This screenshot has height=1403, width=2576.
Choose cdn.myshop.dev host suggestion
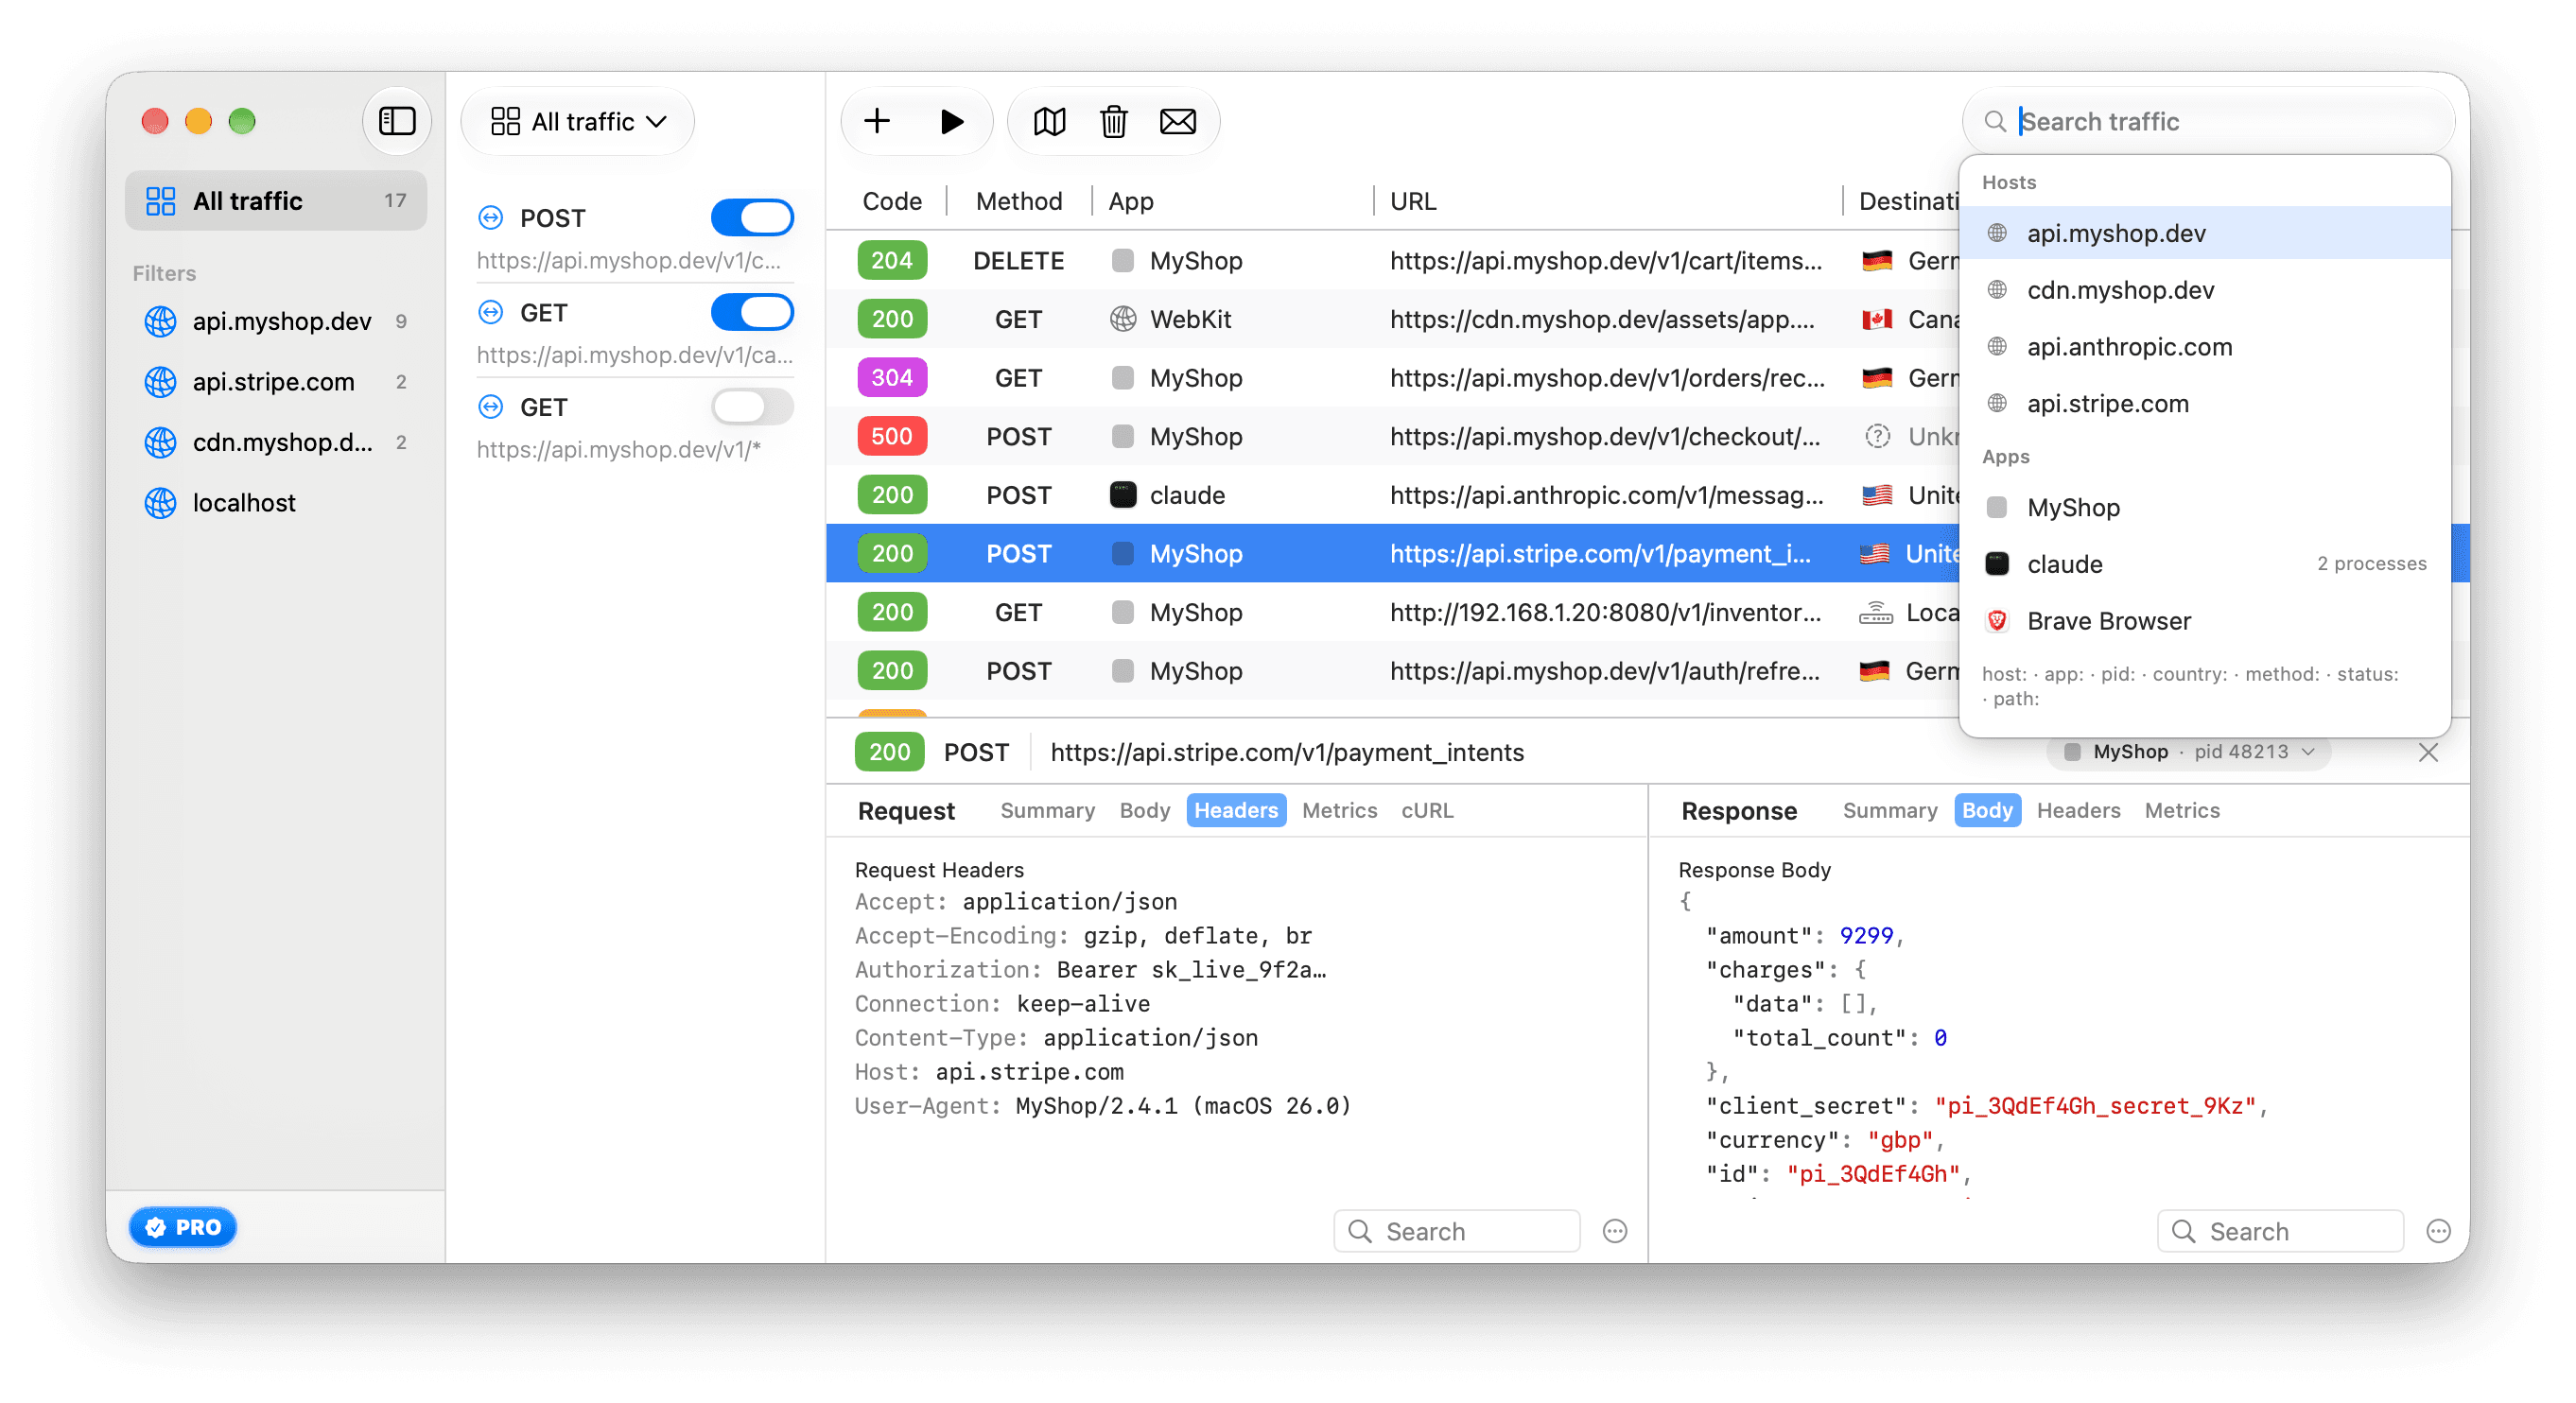pyautogui.click(x=2205, y=290)
